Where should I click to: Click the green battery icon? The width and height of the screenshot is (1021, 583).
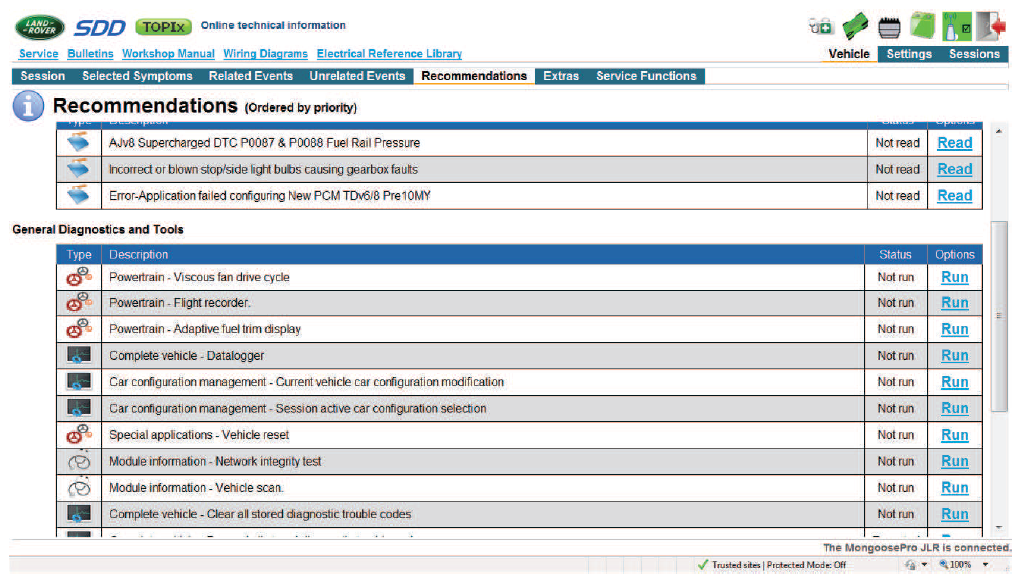922,27
